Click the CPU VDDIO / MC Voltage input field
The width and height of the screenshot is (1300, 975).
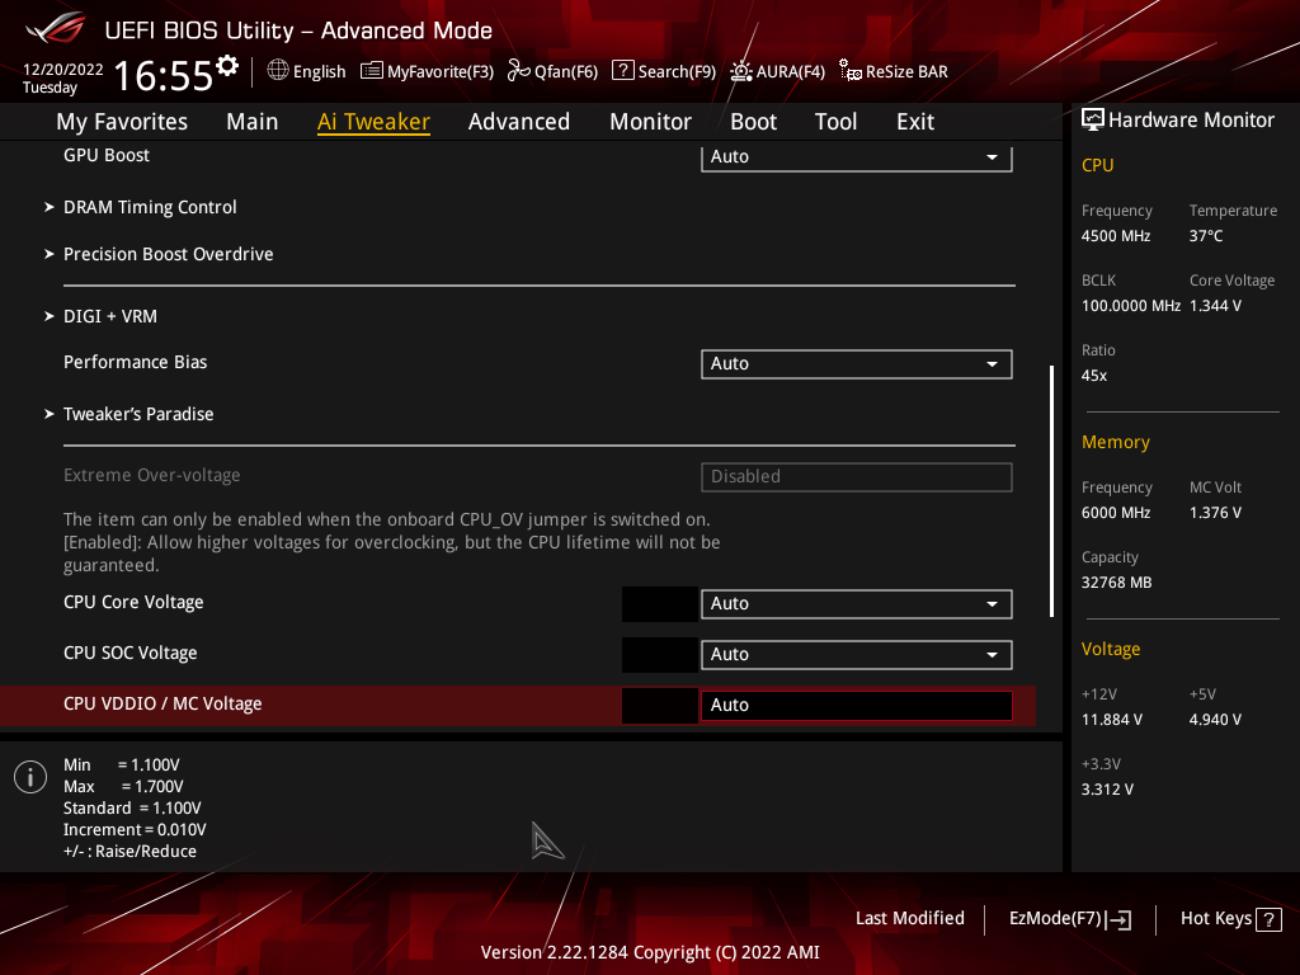(856, 705)
